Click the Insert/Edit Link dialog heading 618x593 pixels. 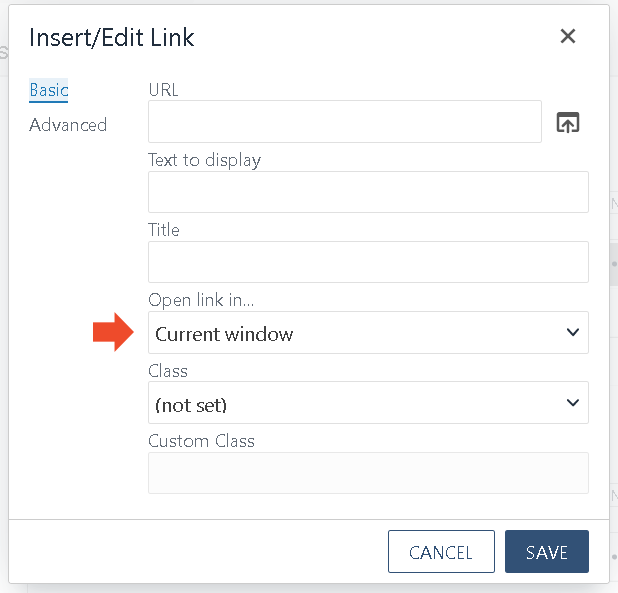112,38
